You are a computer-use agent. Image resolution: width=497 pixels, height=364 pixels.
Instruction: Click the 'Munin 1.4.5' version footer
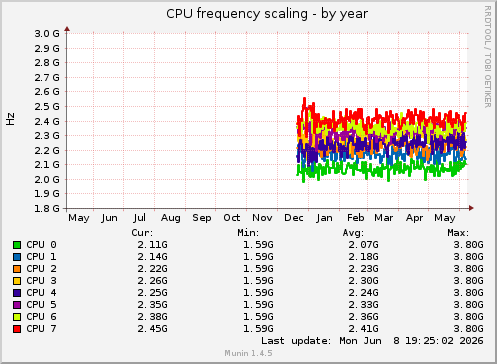pyautogui.click(x=248, y=353)
